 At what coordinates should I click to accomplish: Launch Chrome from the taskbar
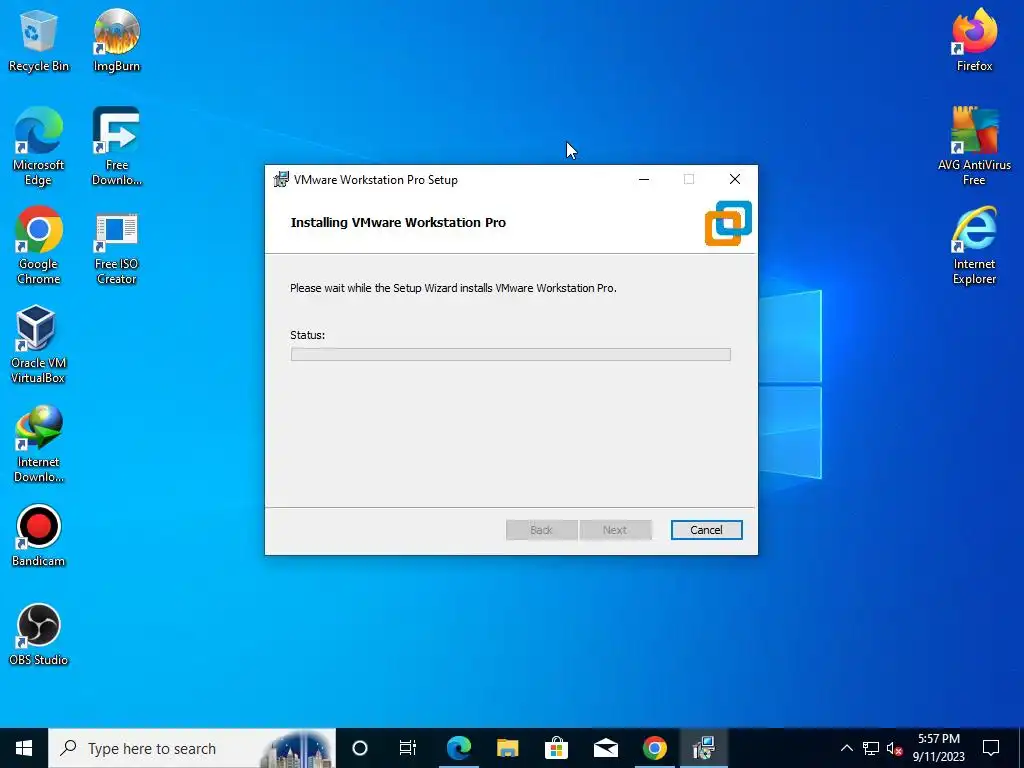pyautogui.click(x=654, y=748)
